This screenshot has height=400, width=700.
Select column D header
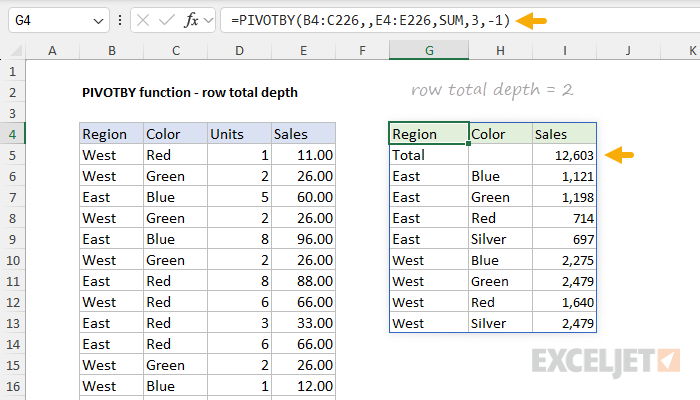239,51
